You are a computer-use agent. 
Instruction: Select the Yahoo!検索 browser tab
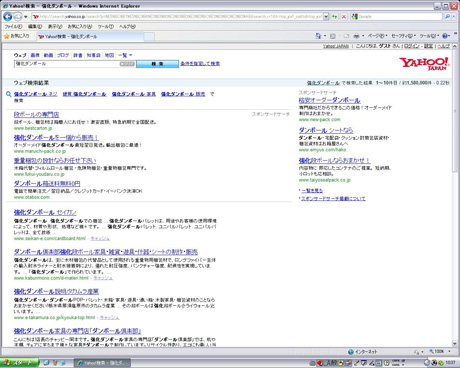tap(90, 37)
